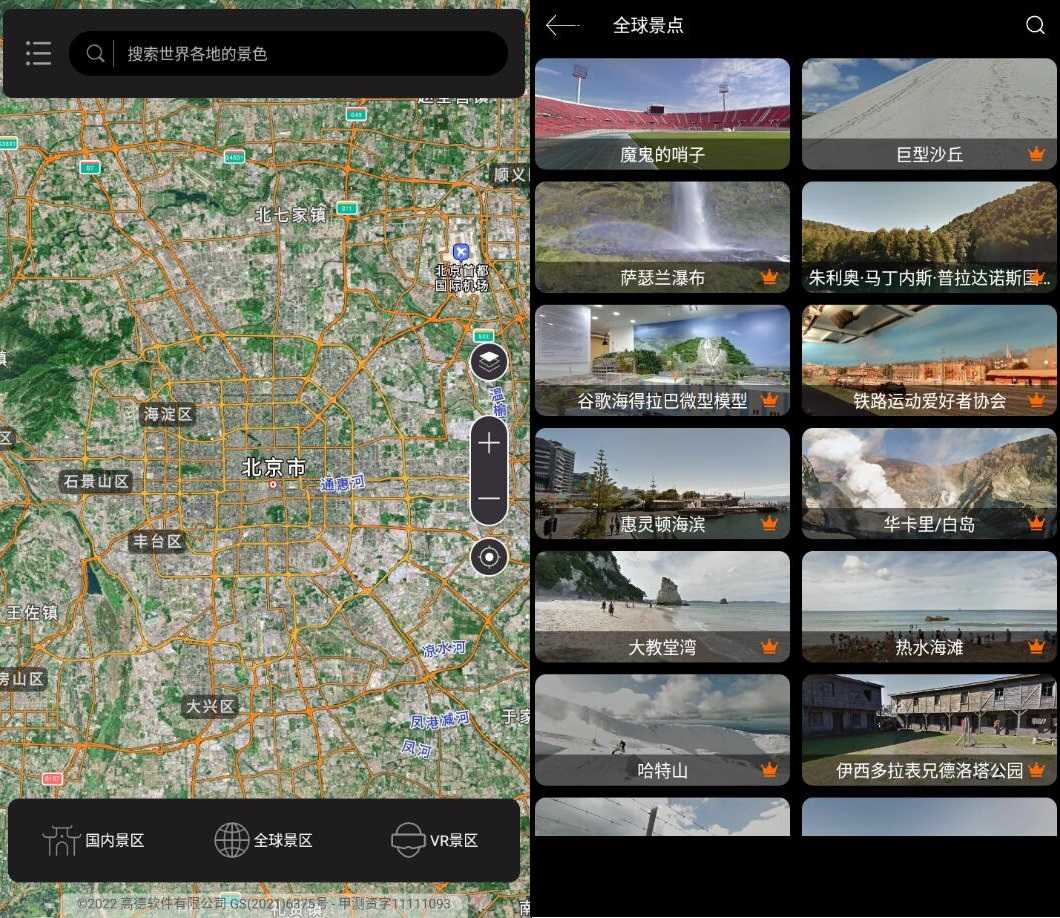The height and width of the screenshot is (918, 1060).
Task: Click the crown icon on 铁路运动爱好者协会
Action: pos(1036,401)
